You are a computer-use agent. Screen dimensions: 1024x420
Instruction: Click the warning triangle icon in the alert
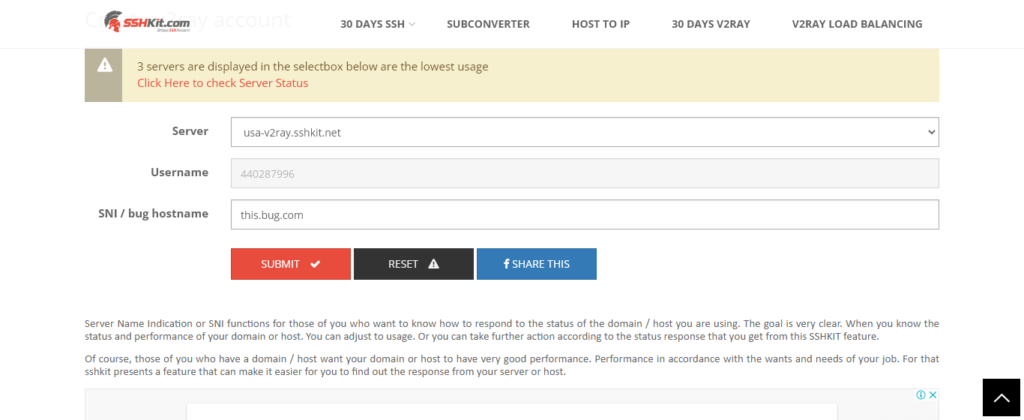pos(104,65)
